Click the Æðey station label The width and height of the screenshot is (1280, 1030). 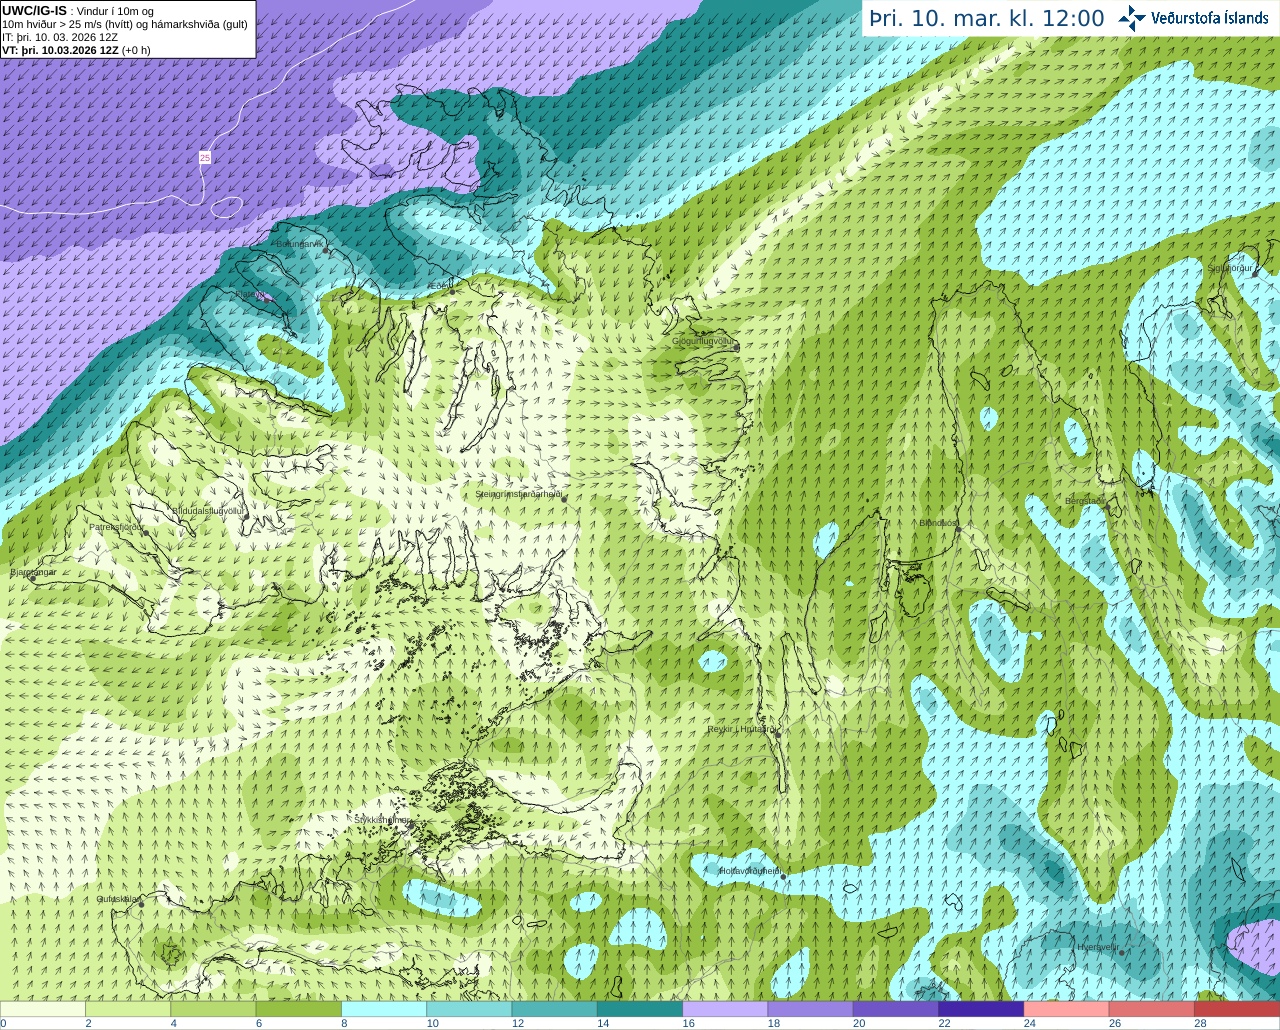[439, 286]
